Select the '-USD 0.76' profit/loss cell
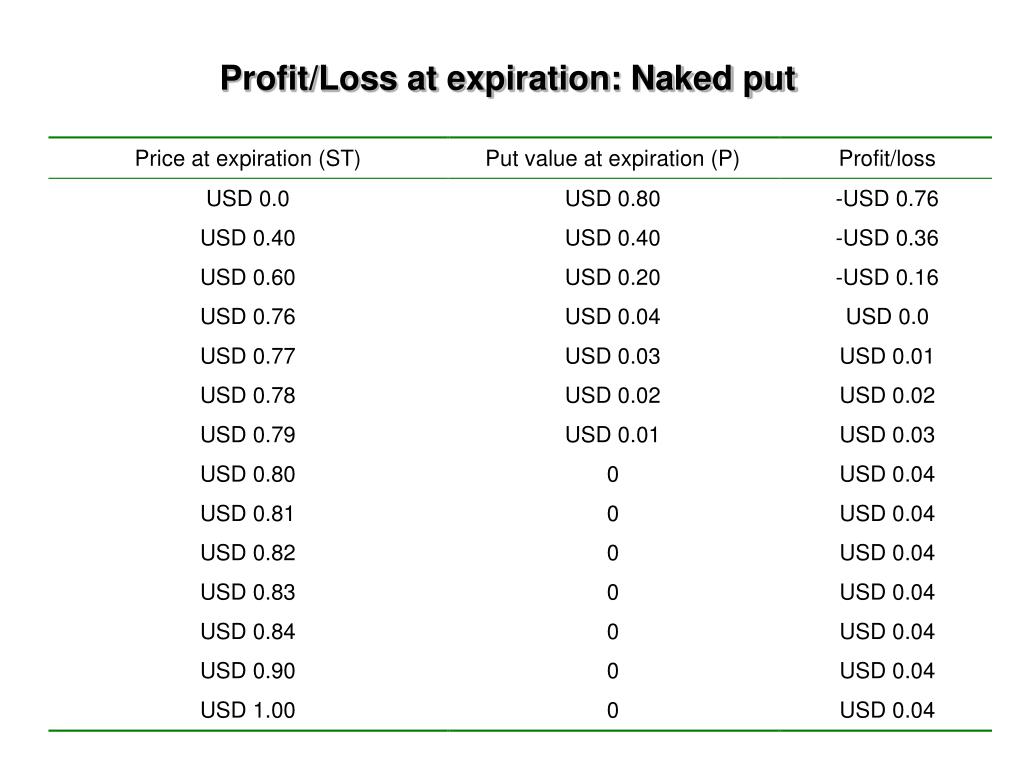 [887, 199]
